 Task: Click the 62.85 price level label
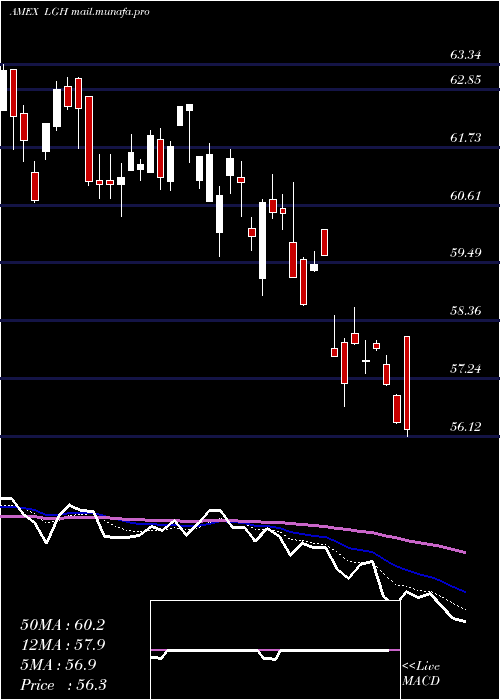tap(466, 80)
